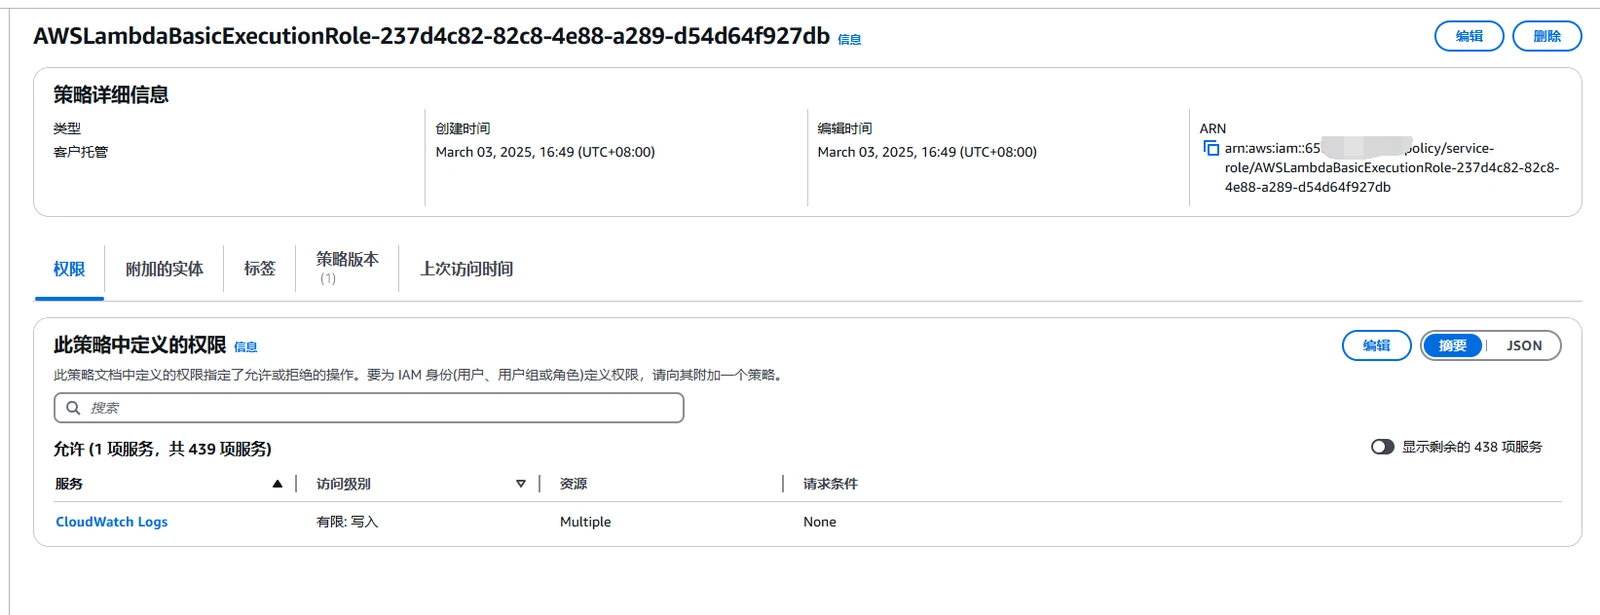Toggle 显示剩余的 438 项服务 switch

click(x=1382, y=447)
